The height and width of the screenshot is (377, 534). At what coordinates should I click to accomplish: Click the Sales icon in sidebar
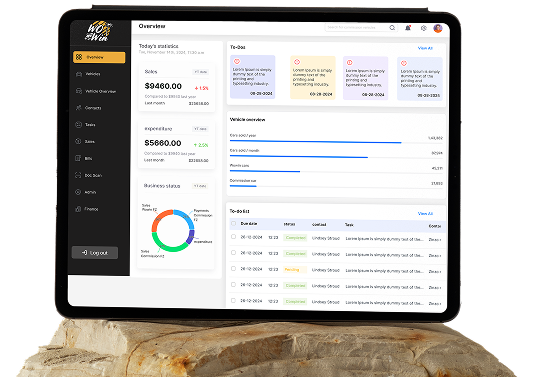pos(78,141)
